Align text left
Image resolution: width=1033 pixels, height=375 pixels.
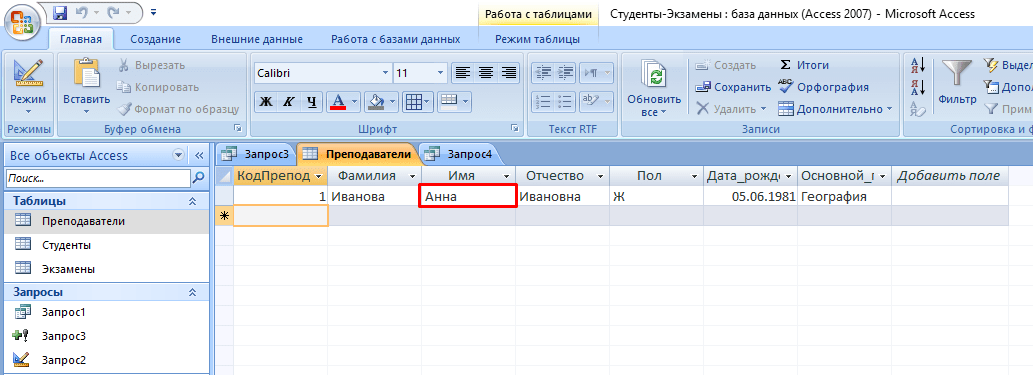click(462, 72)
